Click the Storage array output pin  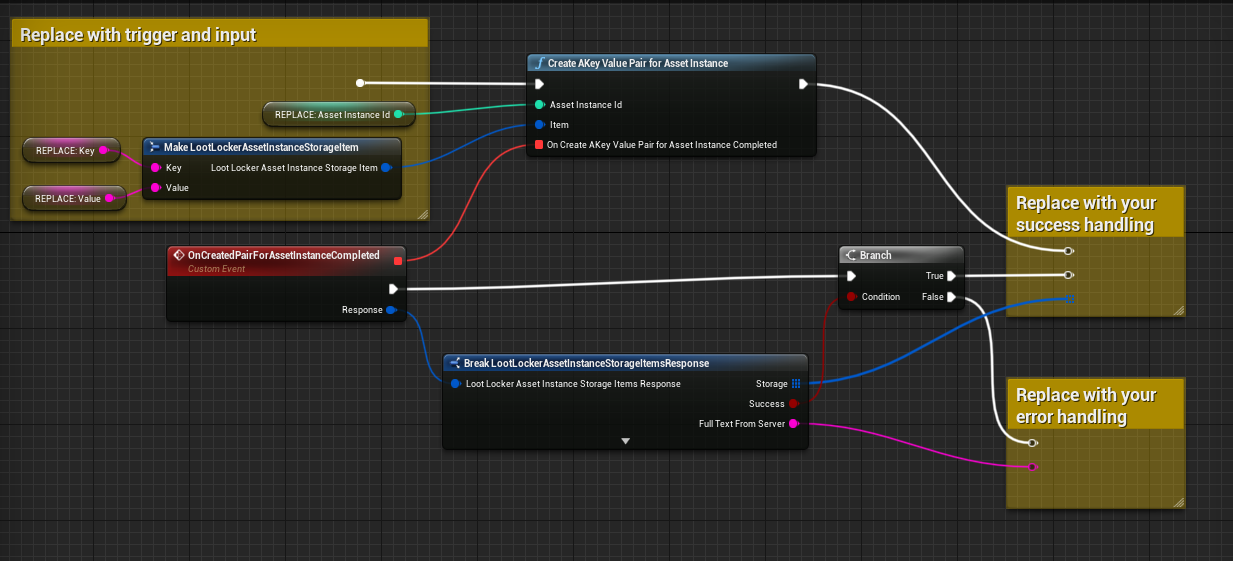click(x=795, y=383)
